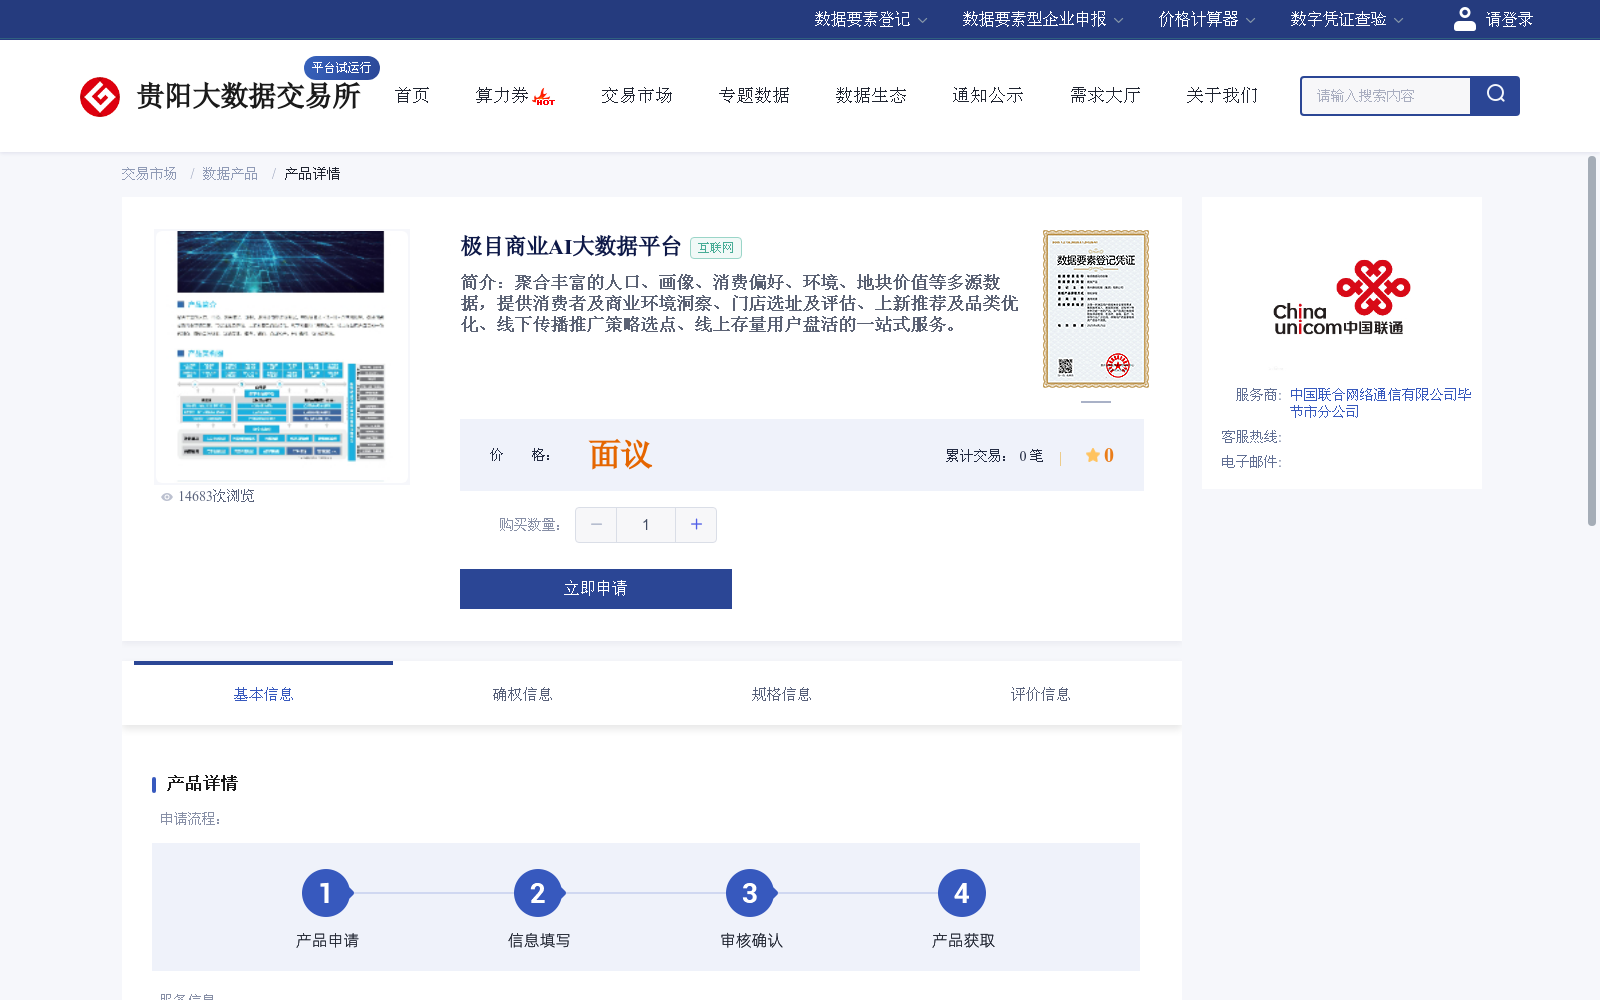
Task: Click the 交易市场 breadcrumb link
Action: point(149,174)
